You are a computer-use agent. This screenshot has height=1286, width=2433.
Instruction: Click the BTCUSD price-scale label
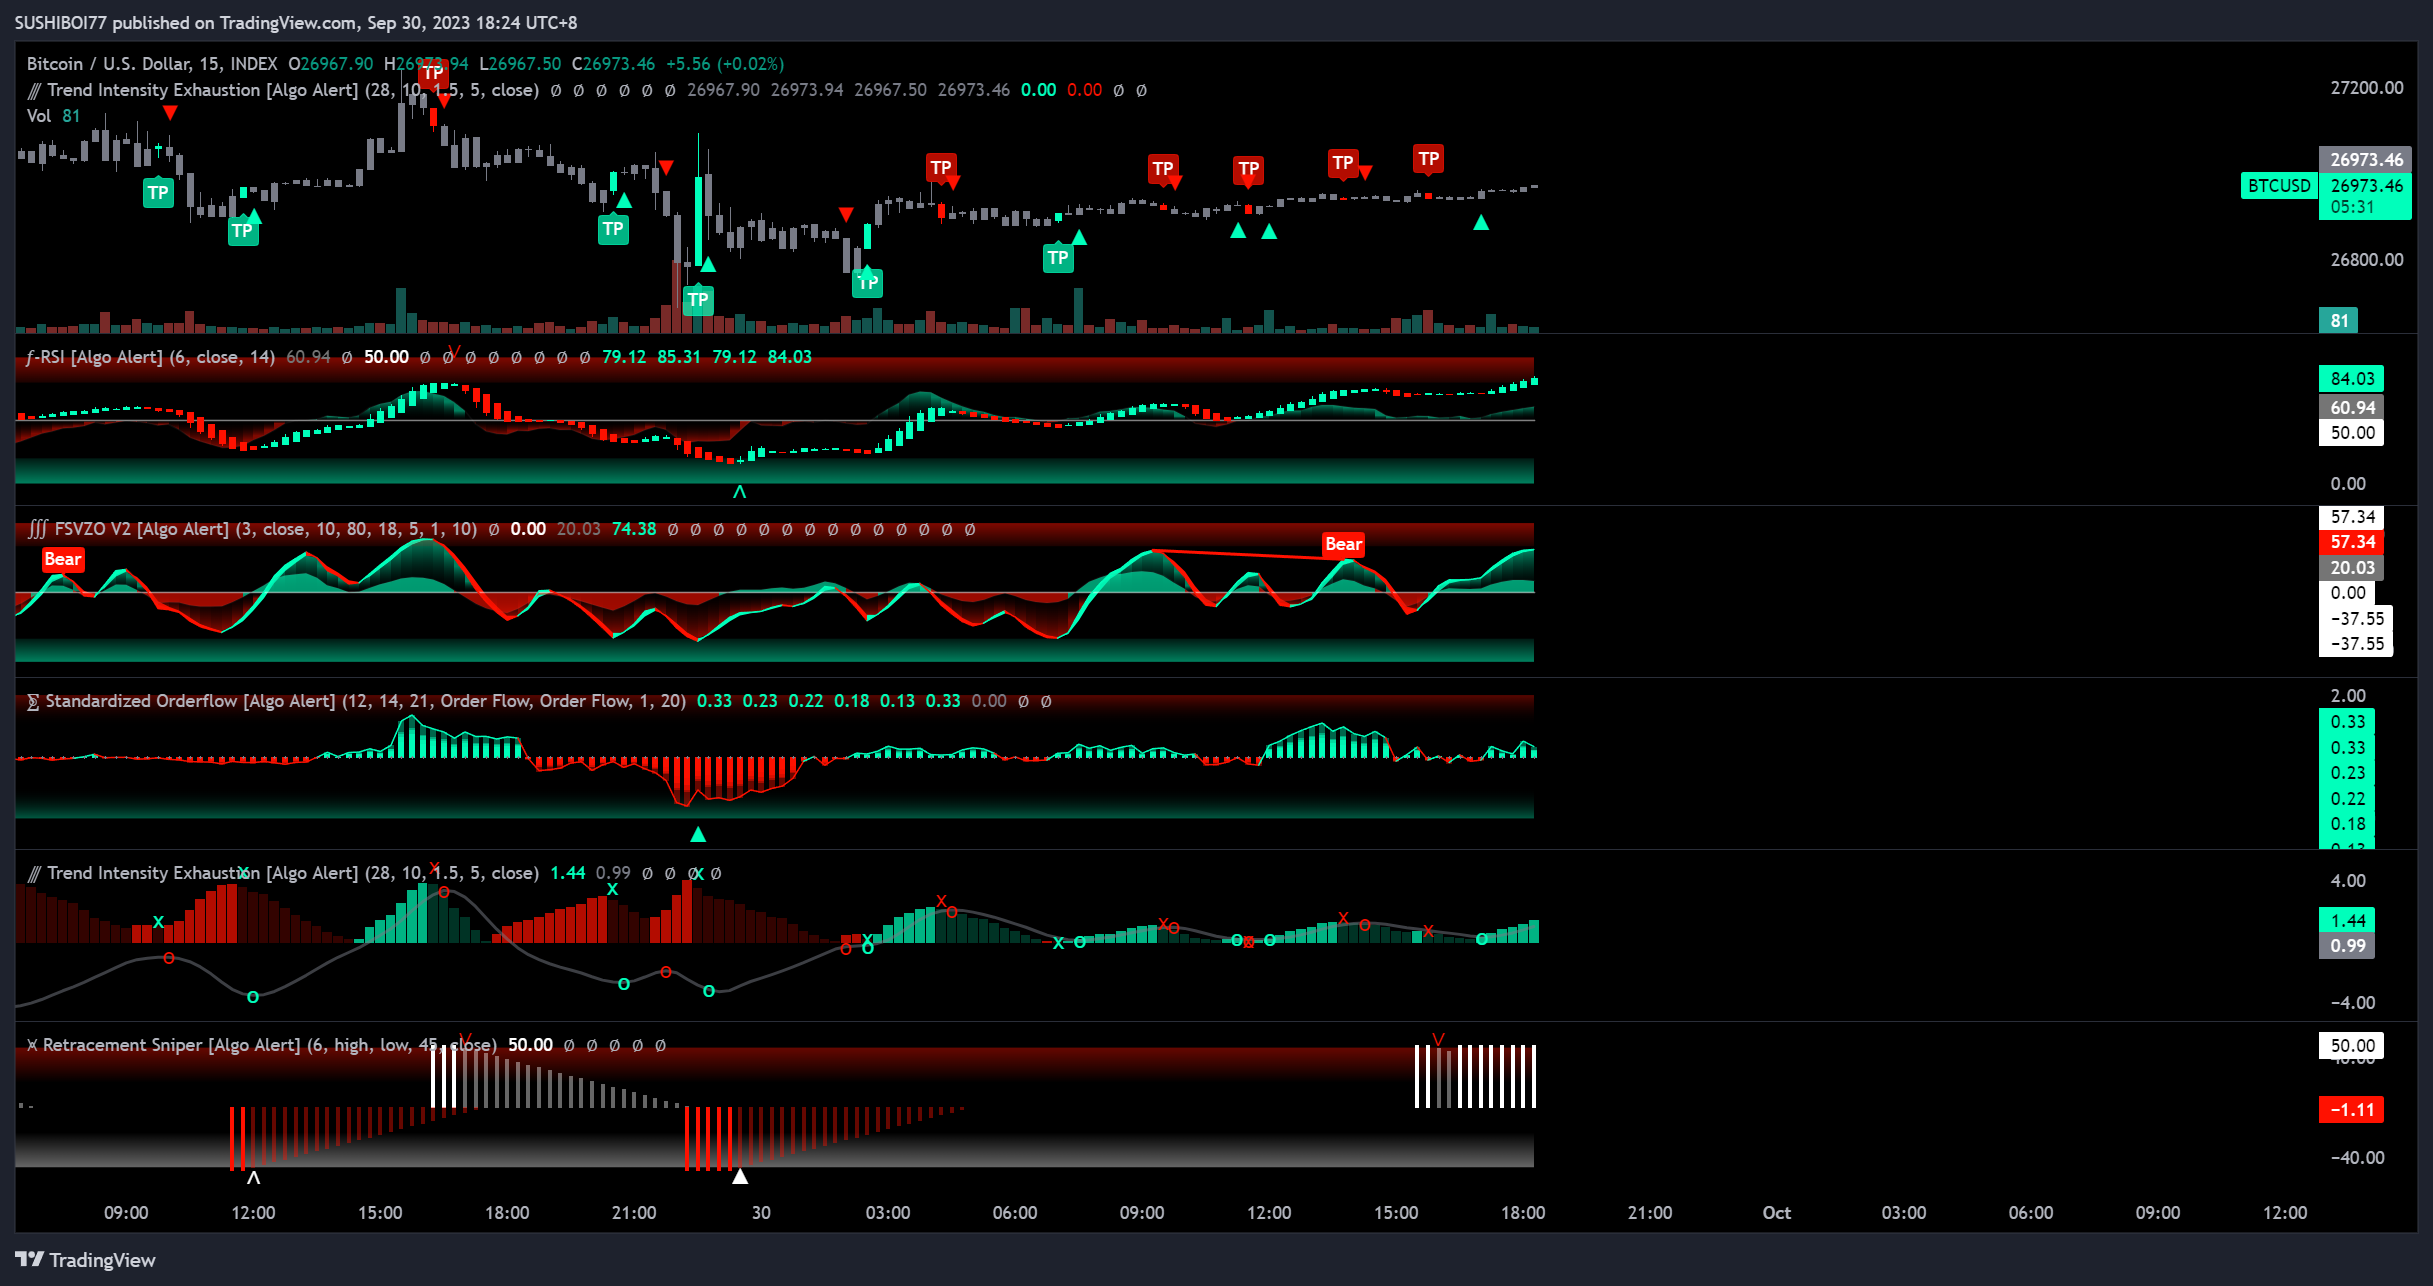coord(2279,186)
